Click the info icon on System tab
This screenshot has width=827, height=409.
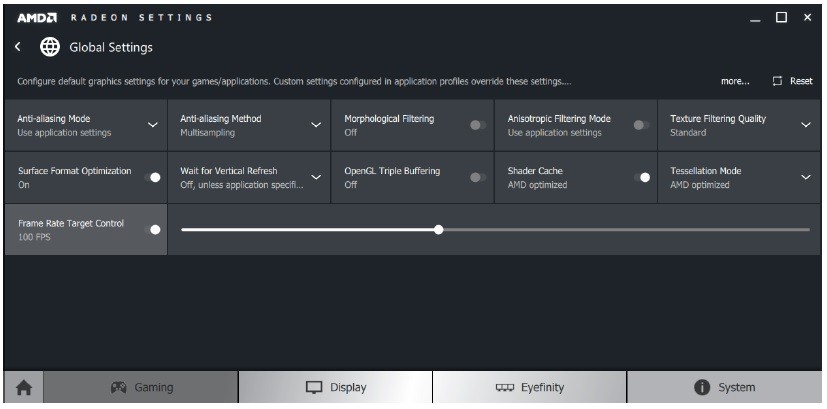click(702, 387)
